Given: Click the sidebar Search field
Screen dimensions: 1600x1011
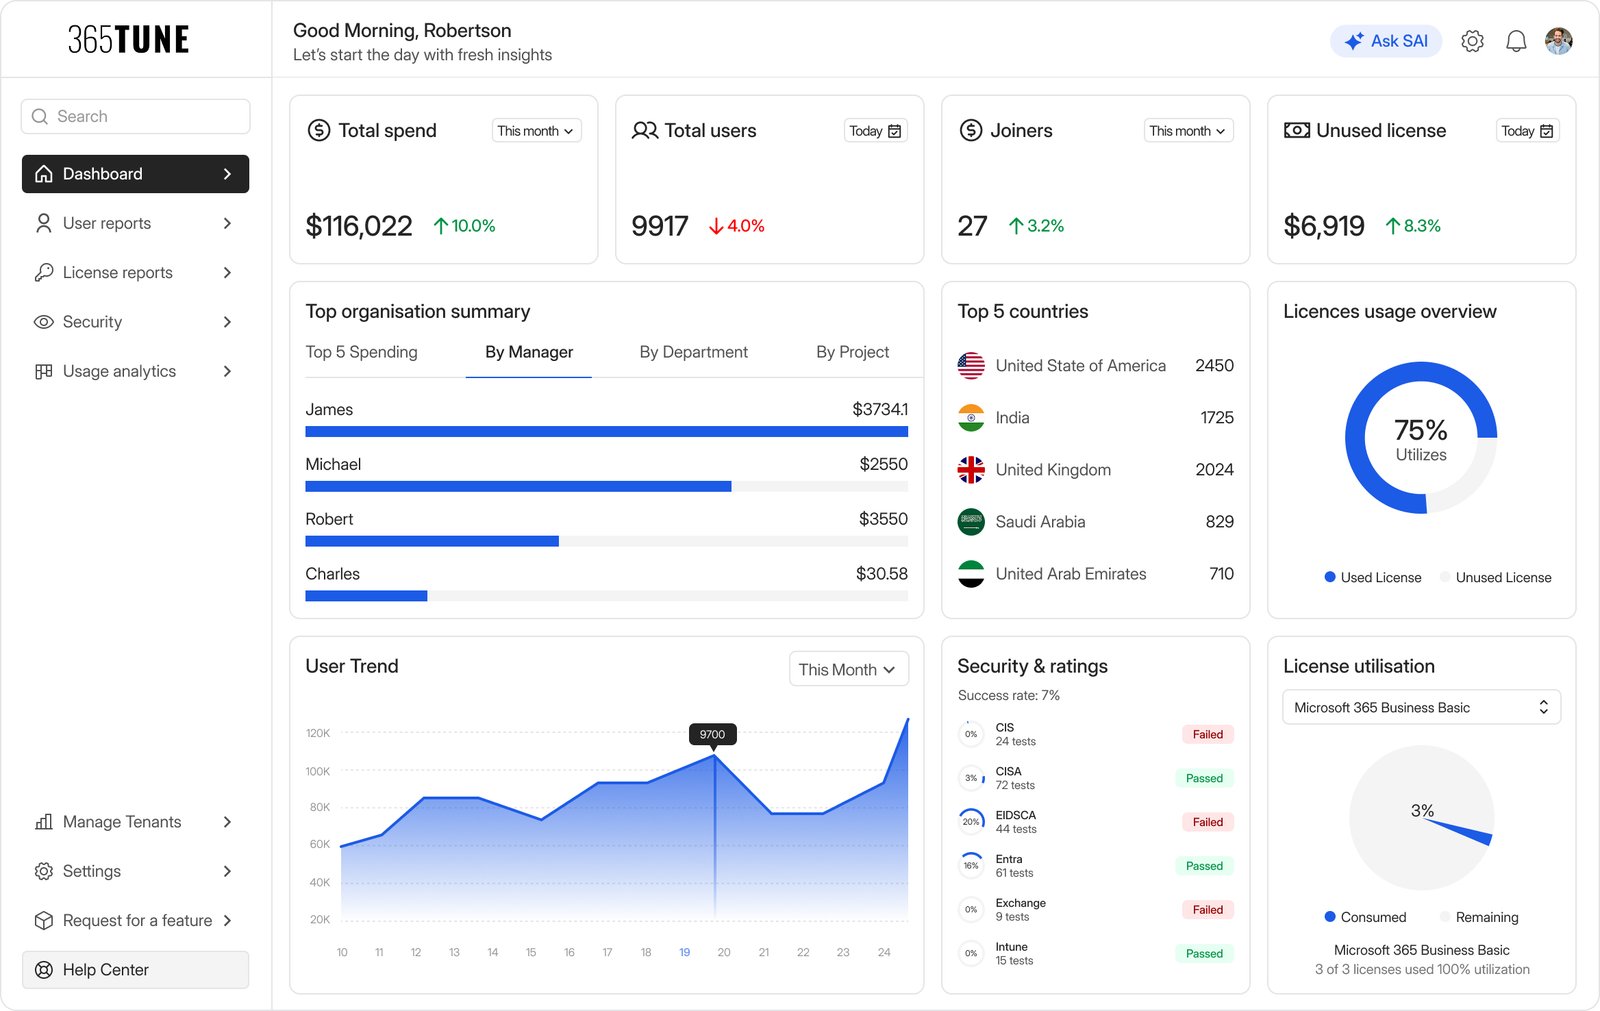Looking at the screenshot, I should [x=135, y=116].
